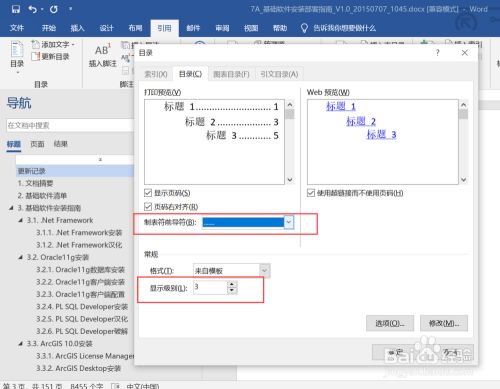This screenshot has height=389, width=500.
Task: Open the quick access toolbar customize arrow
Action: (x=71, y=9)
